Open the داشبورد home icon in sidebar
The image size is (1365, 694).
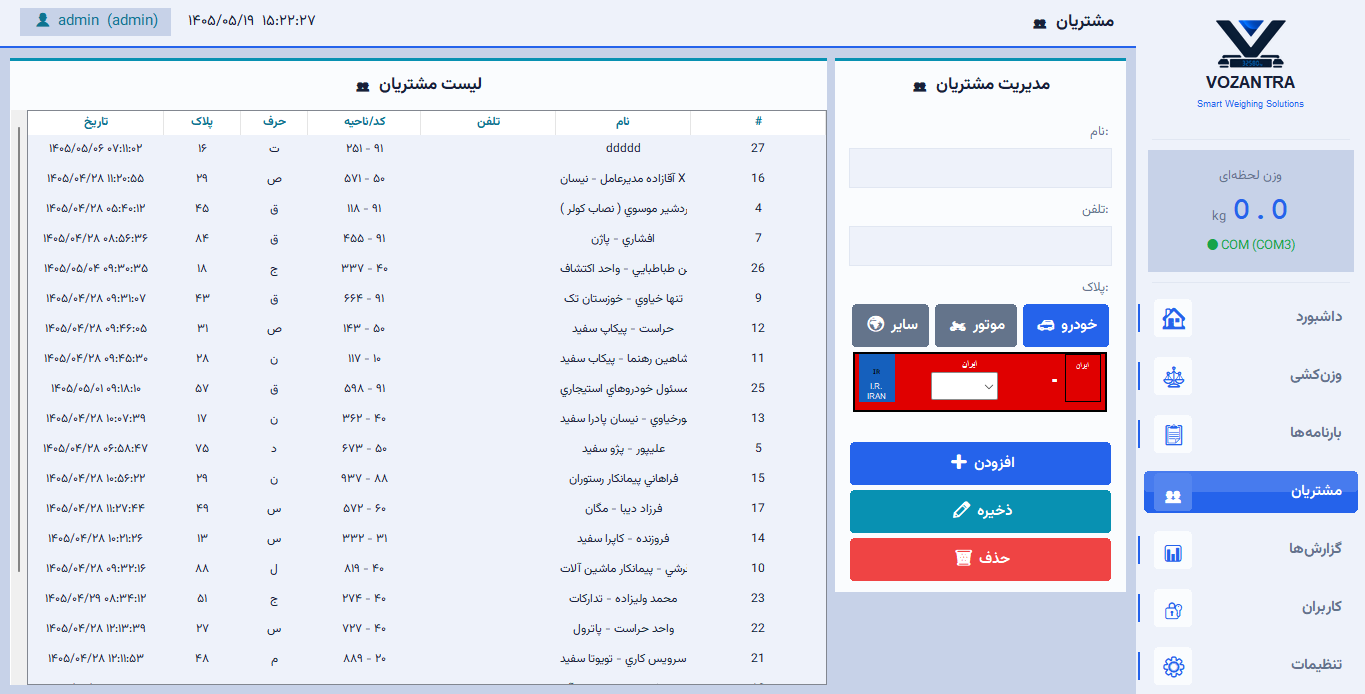click(1173, 318)
